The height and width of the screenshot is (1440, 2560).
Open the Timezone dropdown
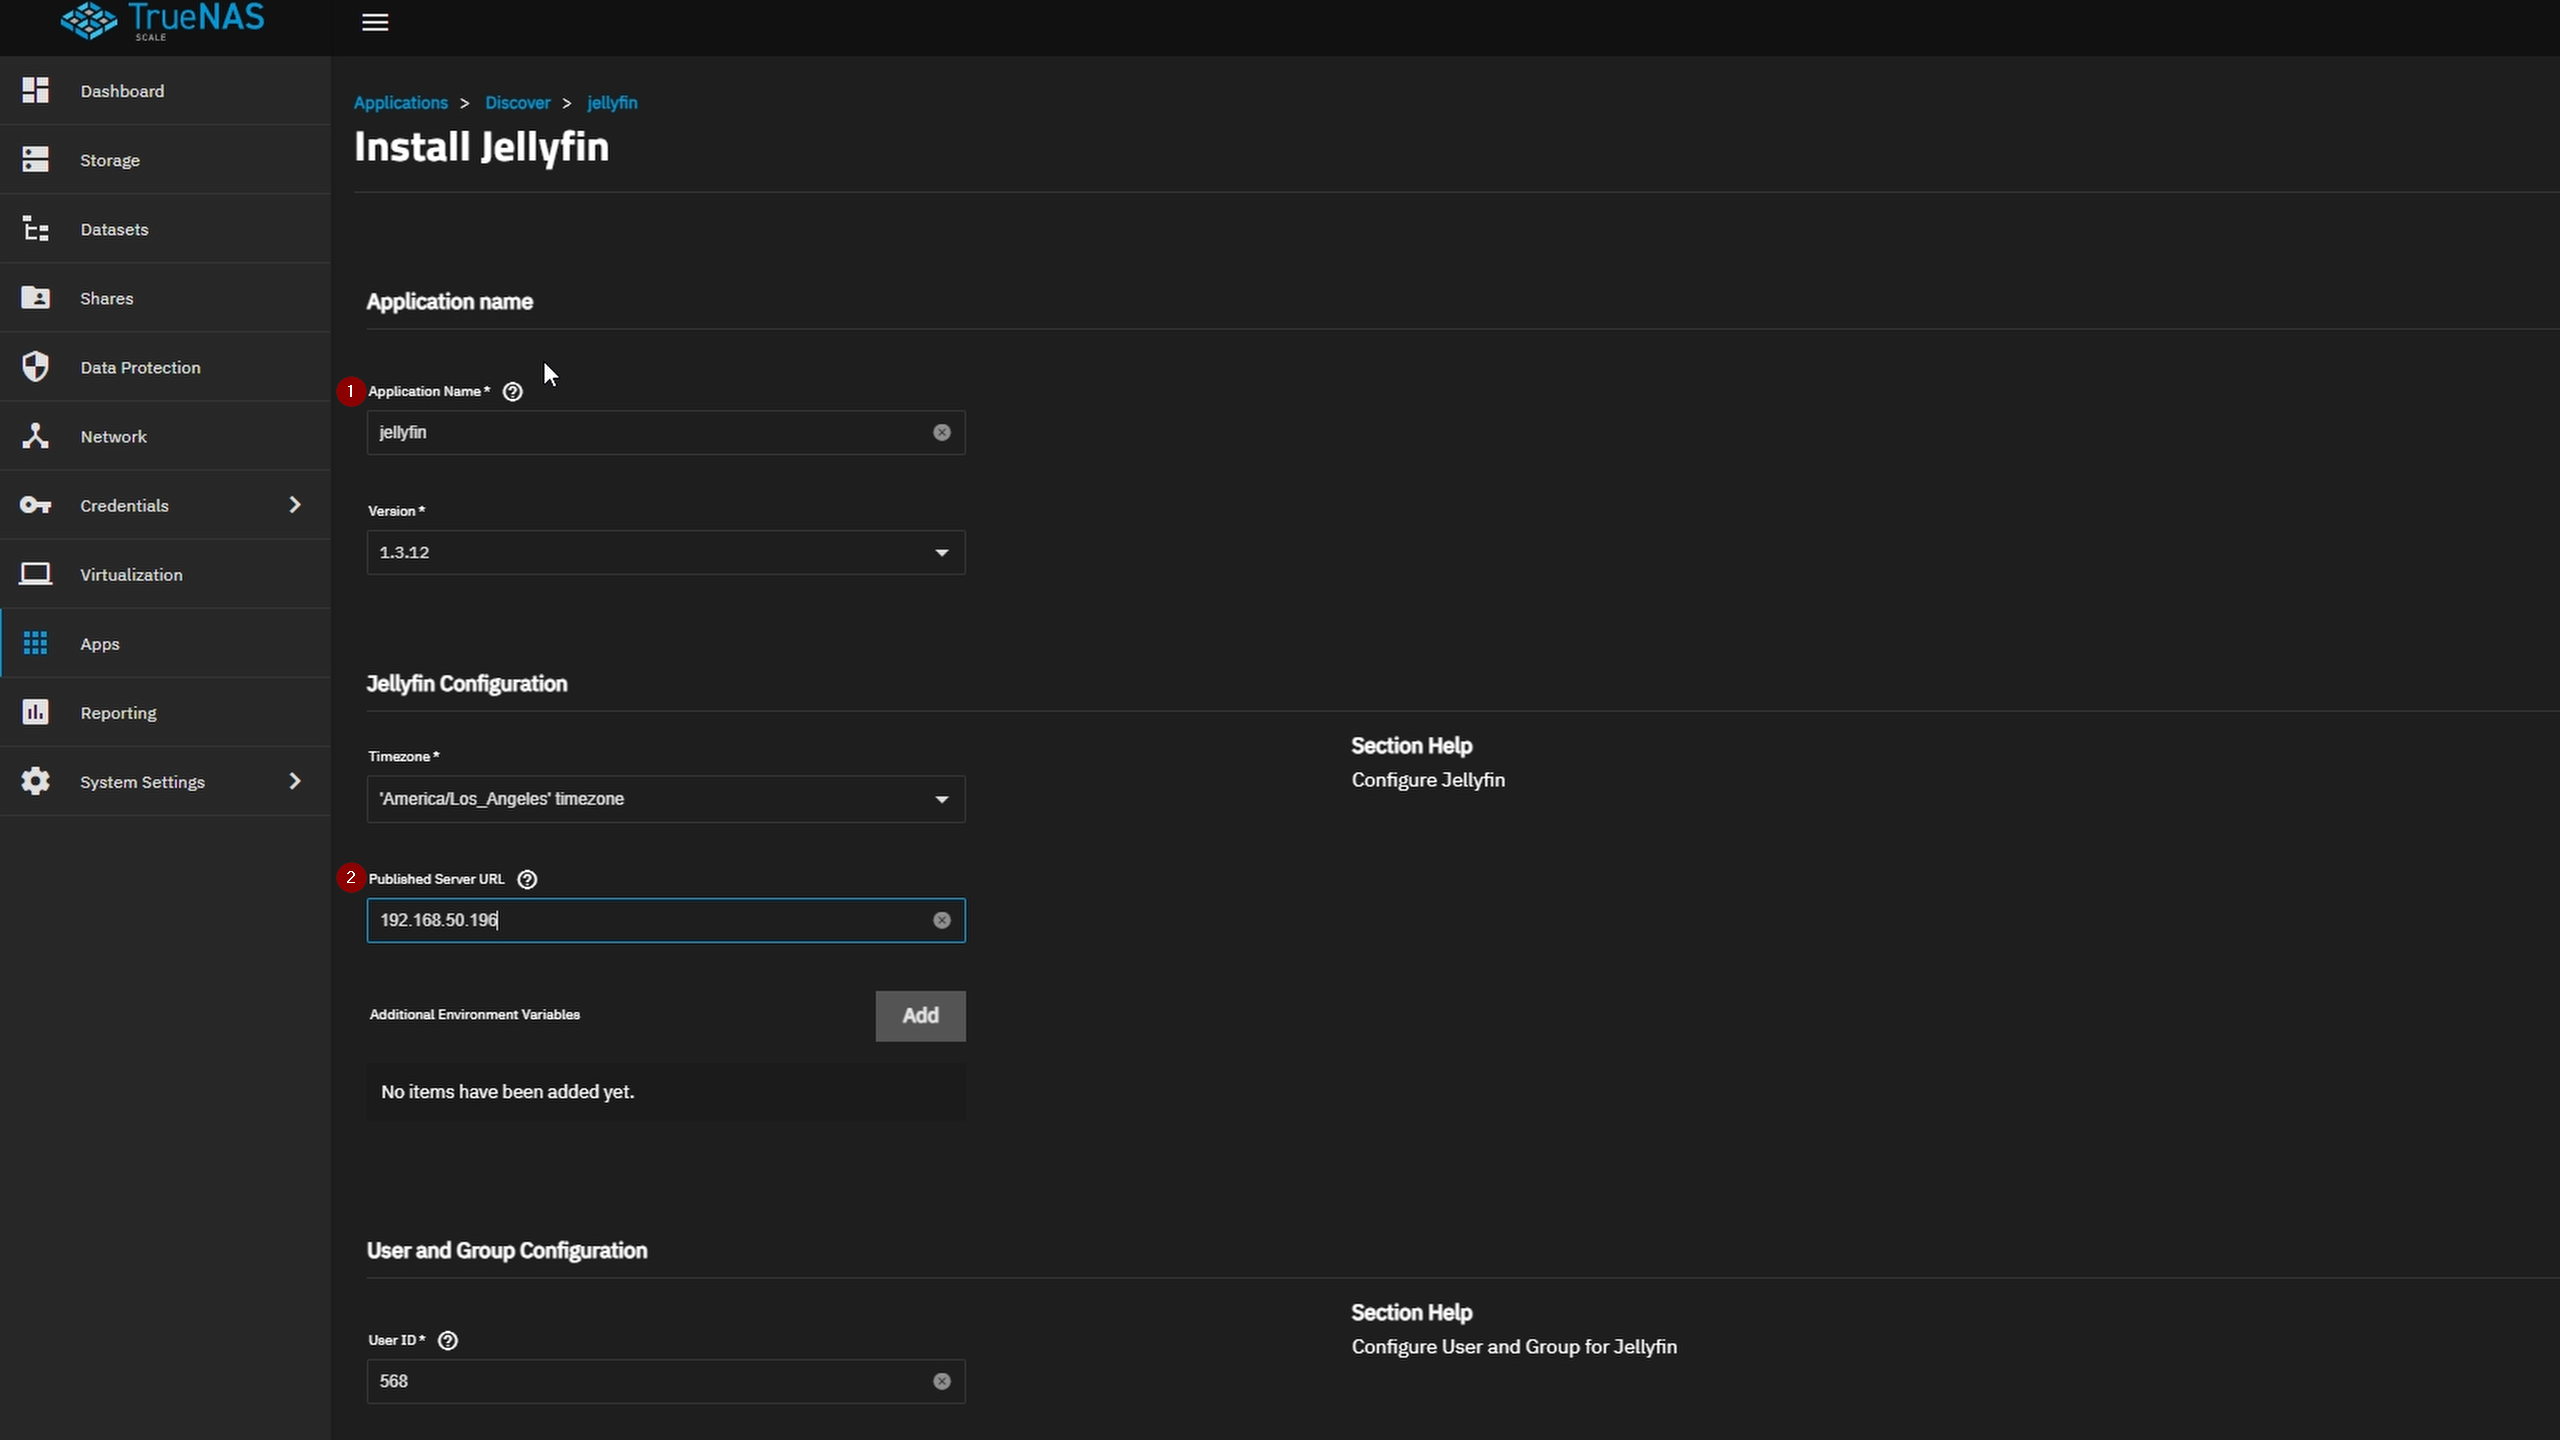666,799
